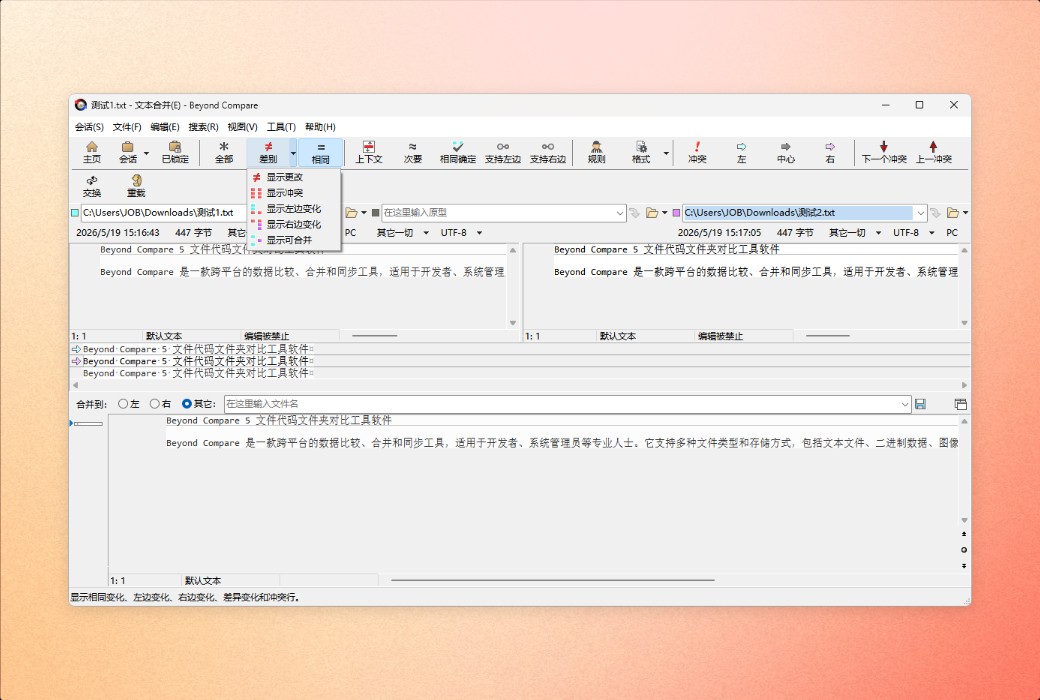
Task: Expand right pane UTF-8 encoding dropdown
Action: tap(931, 233)
